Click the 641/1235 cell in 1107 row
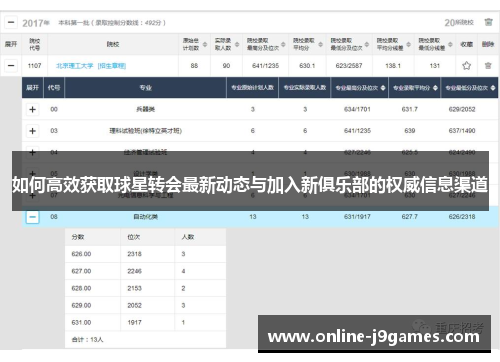Viewport: 500px width, 362px height. [x=265, y=66]
